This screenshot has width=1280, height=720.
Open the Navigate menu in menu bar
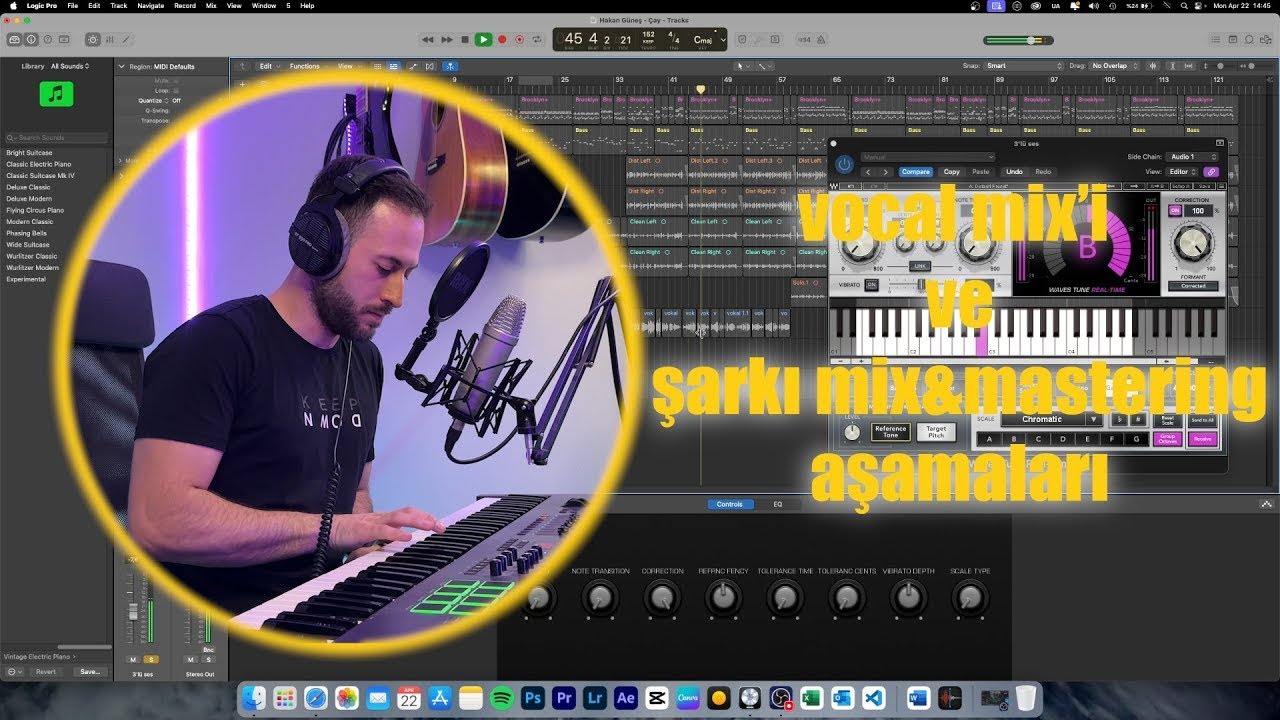point(150,5)
